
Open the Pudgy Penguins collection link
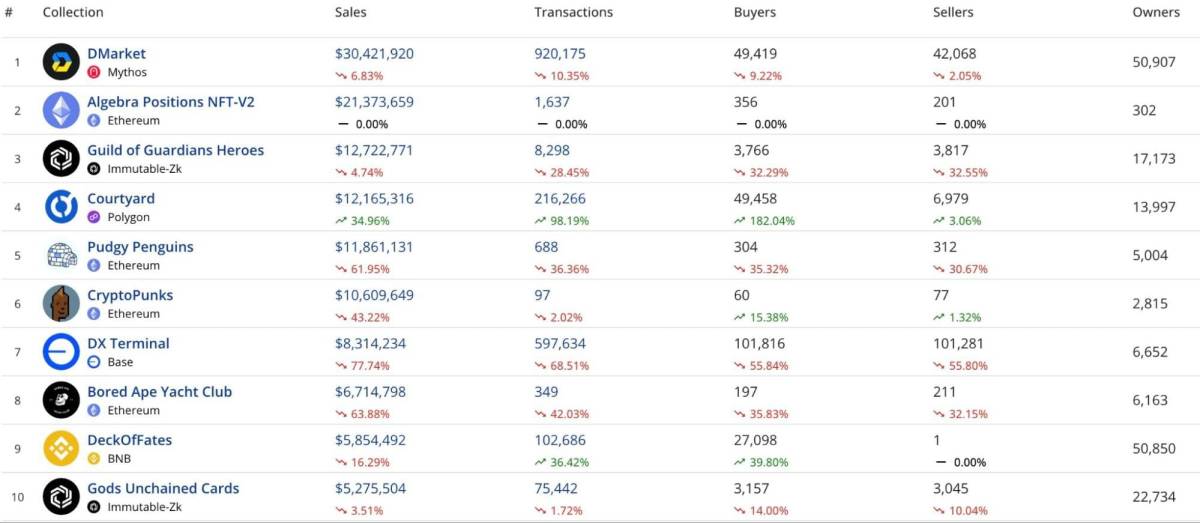pos(140,247)
